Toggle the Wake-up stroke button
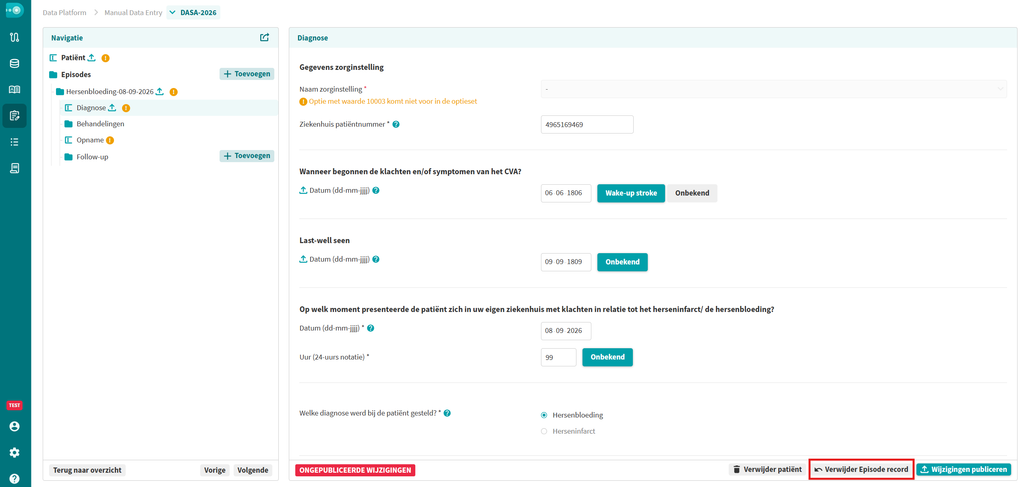 pos(631,193)
